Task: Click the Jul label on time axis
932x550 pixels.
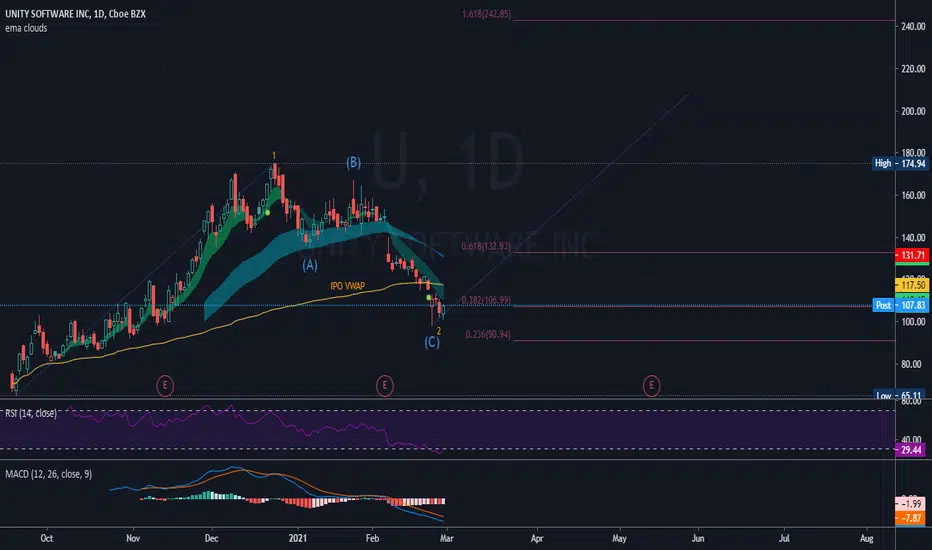Action: [785, 538]
